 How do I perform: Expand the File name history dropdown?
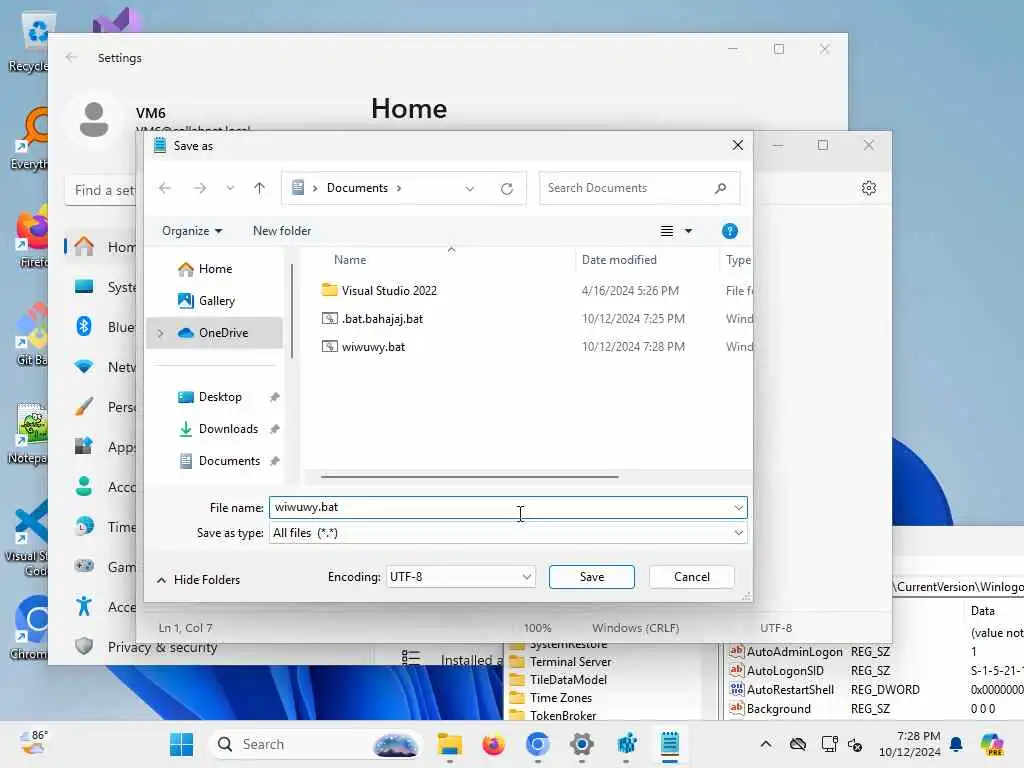[739, 507]
